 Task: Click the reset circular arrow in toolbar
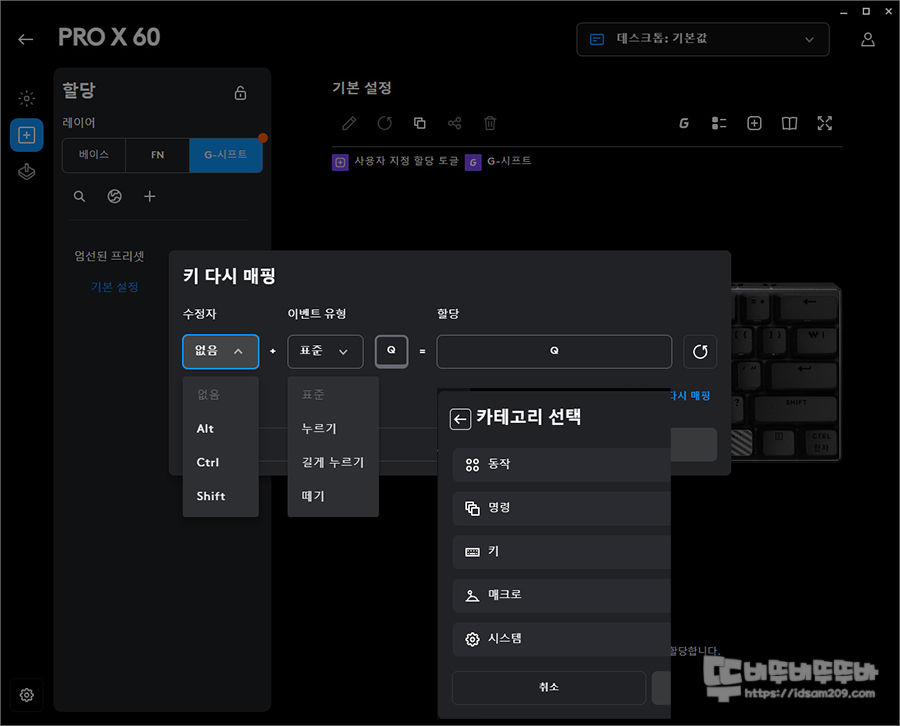click(385, 123)
